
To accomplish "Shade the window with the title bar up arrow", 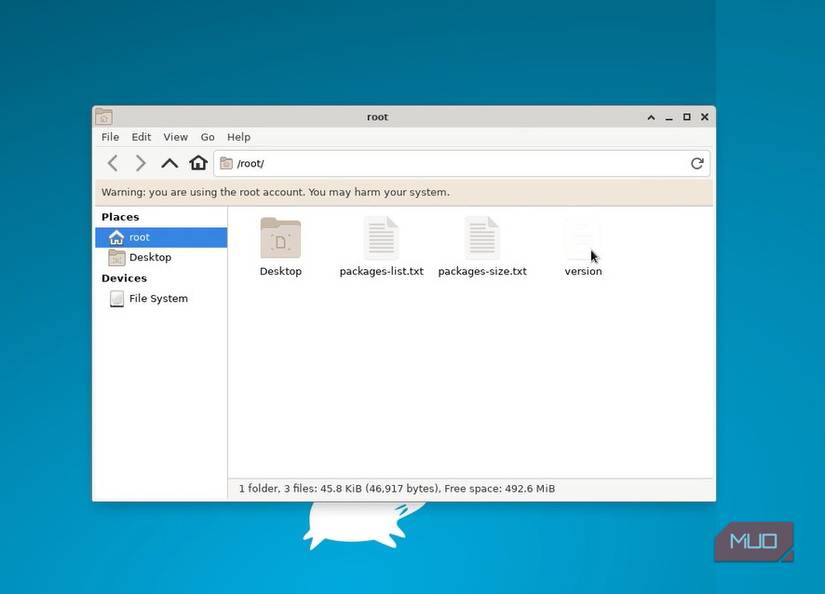I will click(x=651, y=117).
